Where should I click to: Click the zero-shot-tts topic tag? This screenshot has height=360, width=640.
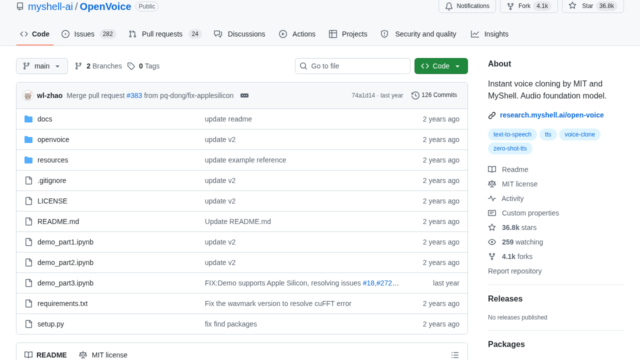tap(510, 149)
